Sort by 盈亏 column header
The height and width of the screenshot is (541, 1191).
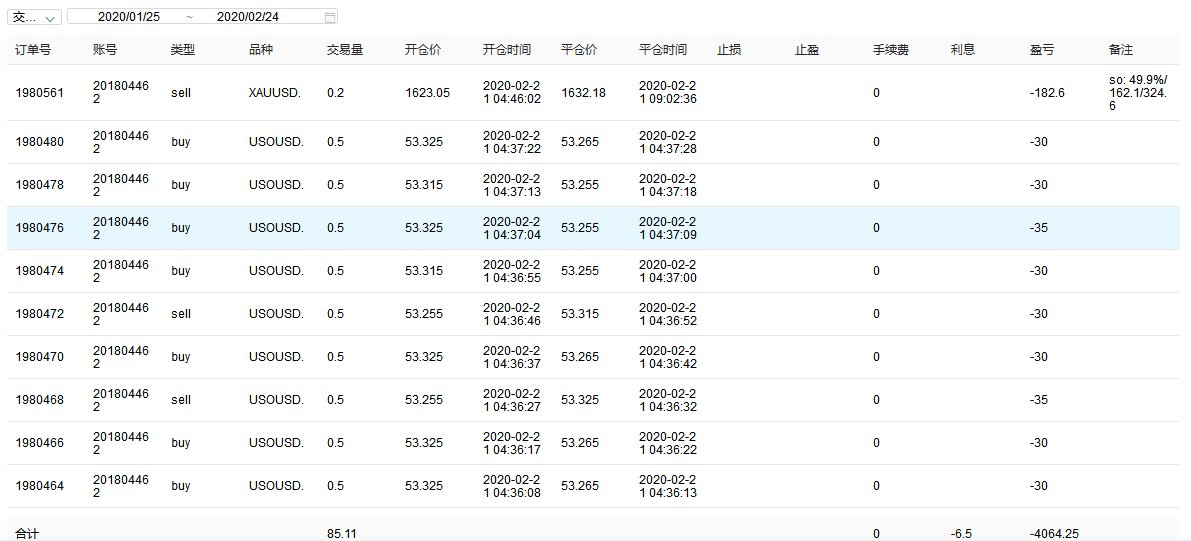tap(1041, 49)
